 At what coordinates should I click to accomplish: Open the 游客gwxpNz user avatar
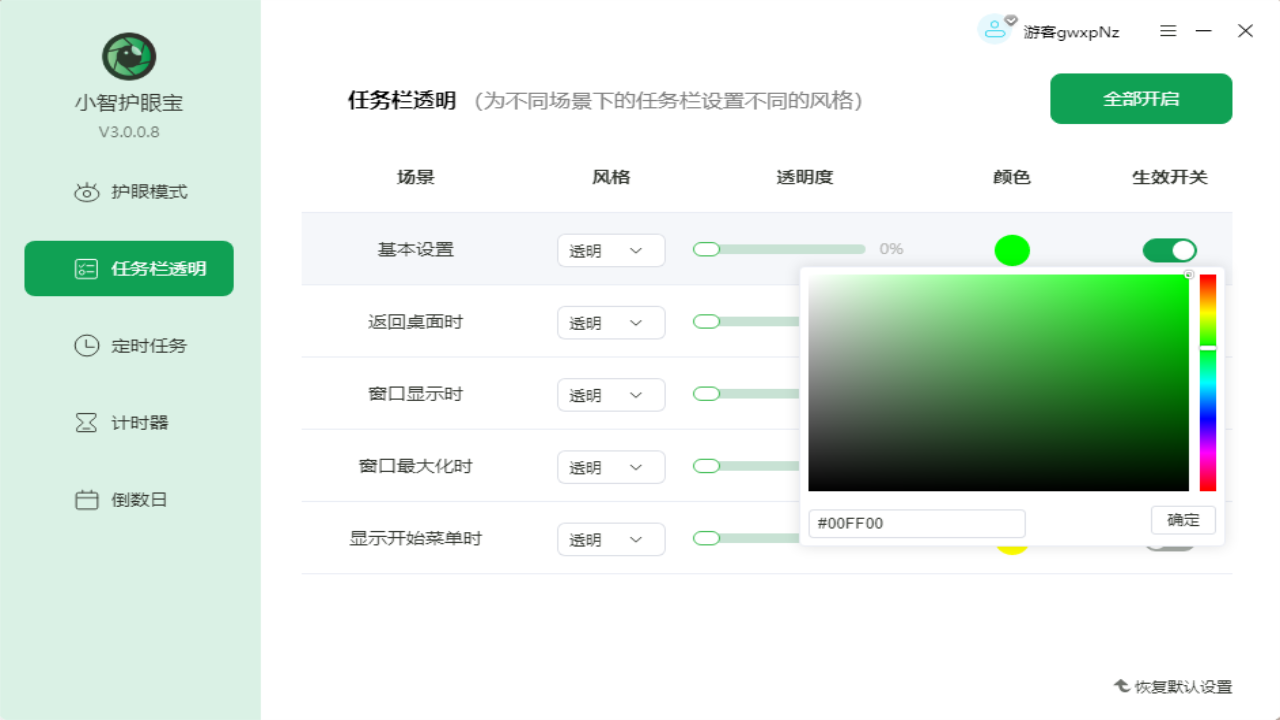995,29
